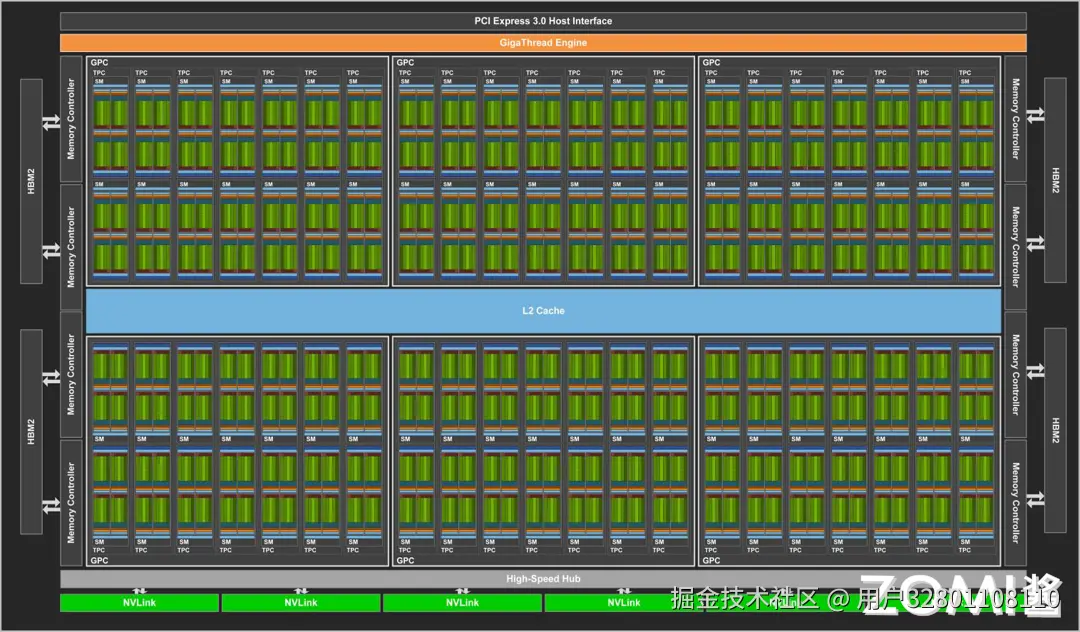This screenshot has height=632, width=1080.
Task: Click the arrows above the leftmost NVLink block
Action: tap(139, 591)
